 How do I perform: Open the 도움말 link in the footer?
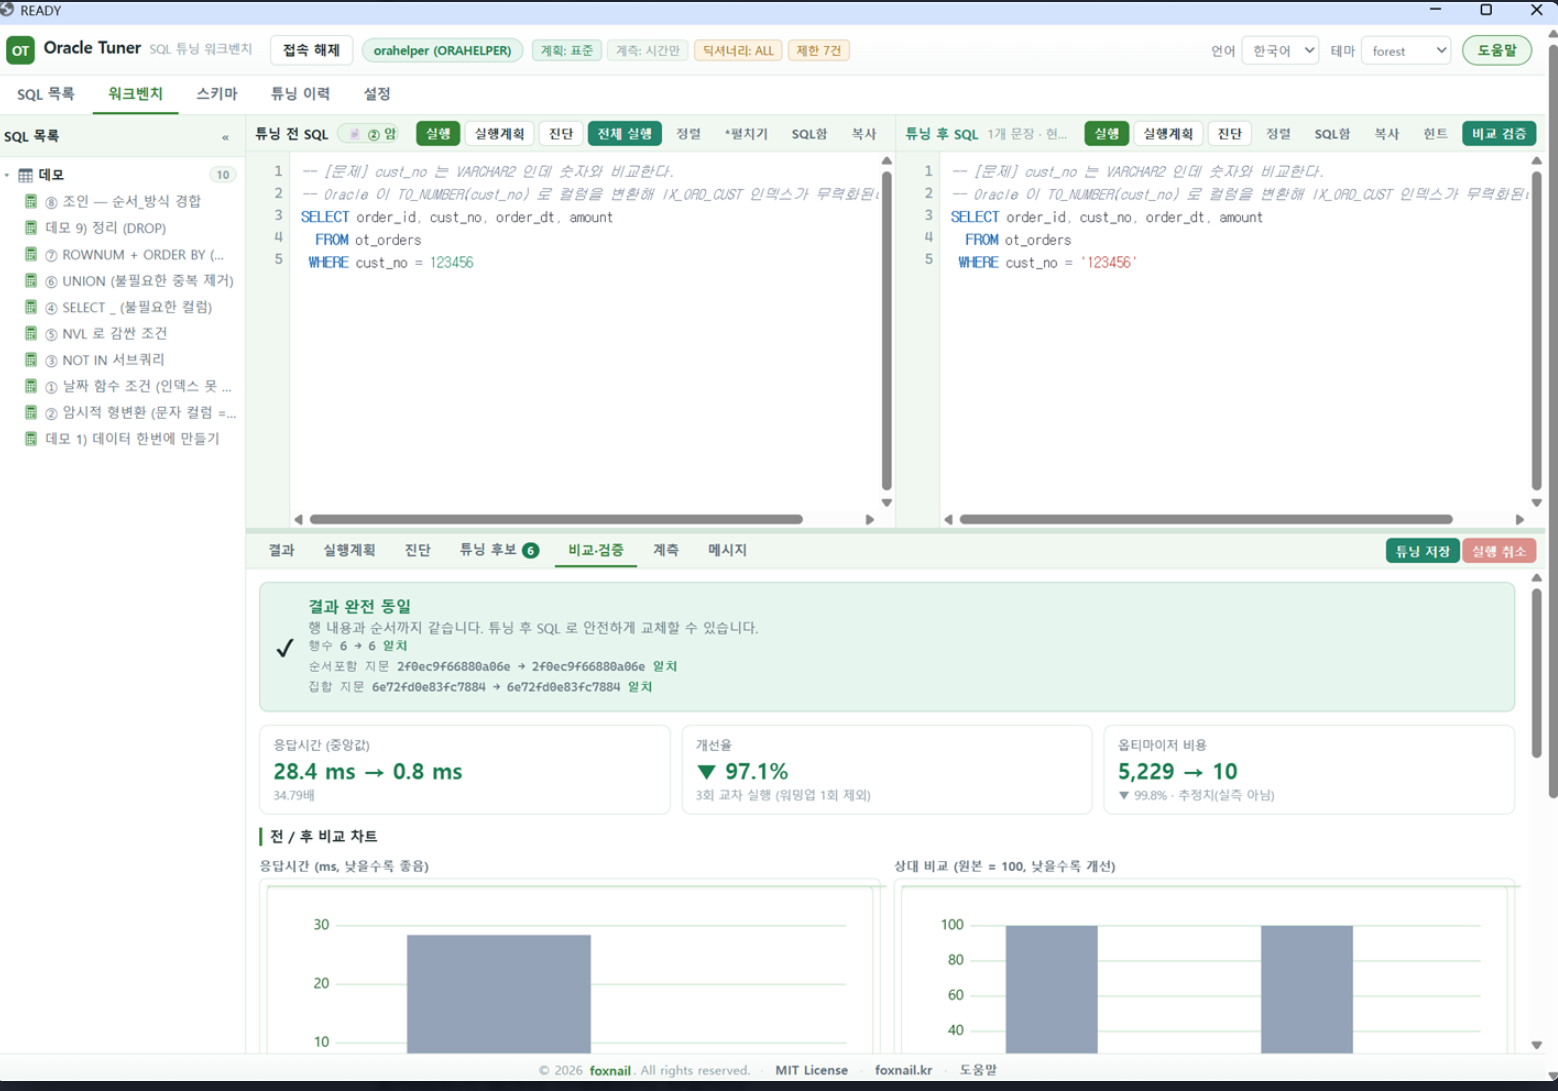pos(978,1070)
